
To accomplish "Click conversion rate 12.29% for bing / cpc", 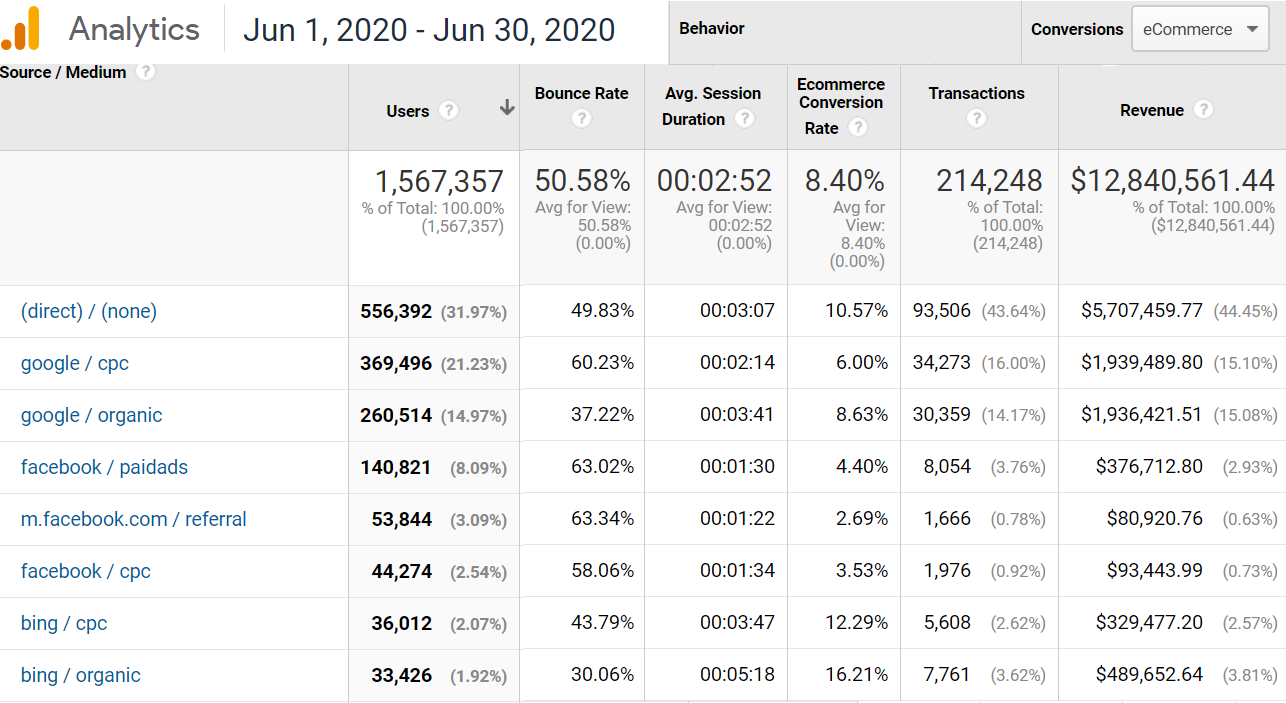I will tap(857, 623).
